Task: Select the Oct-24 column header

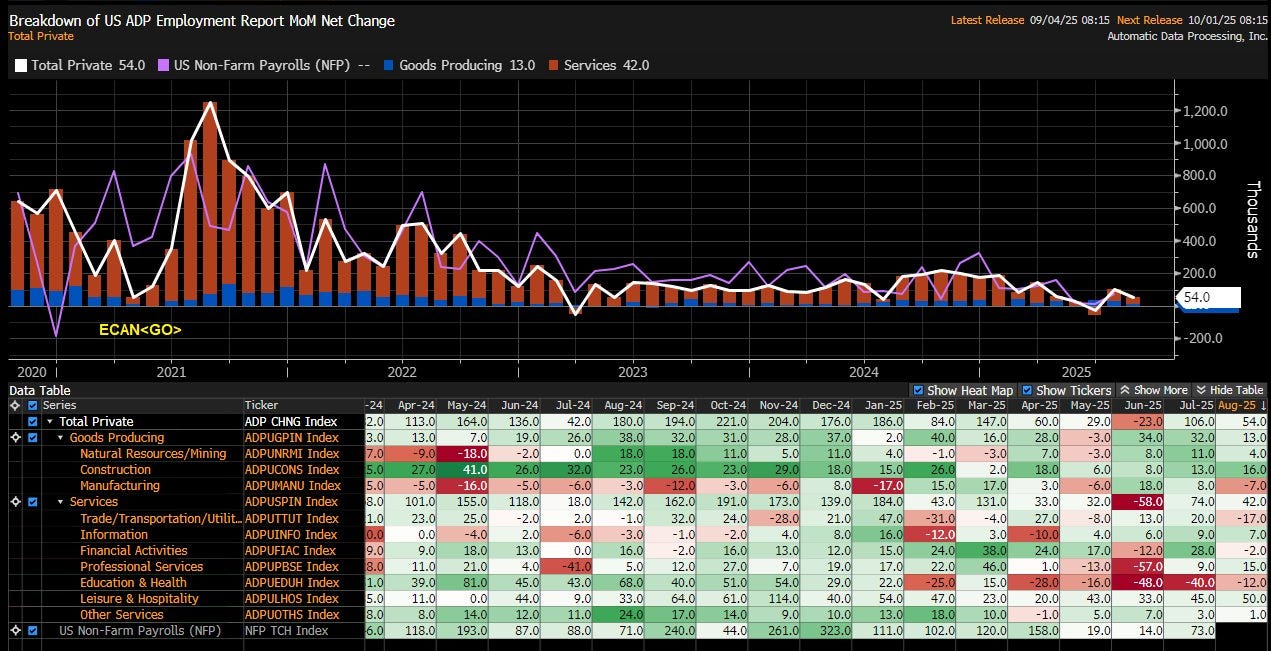Action: pyautogui.click(x=721, y=405)
